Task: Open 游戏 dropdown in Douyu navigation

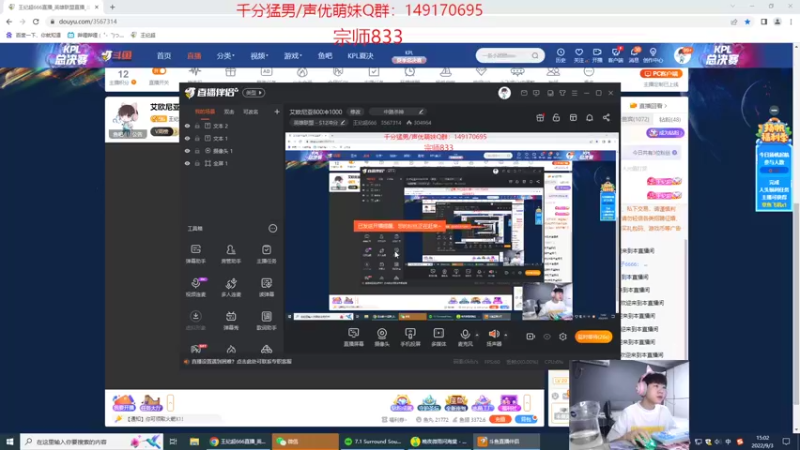Action: [x=293, y=56]
